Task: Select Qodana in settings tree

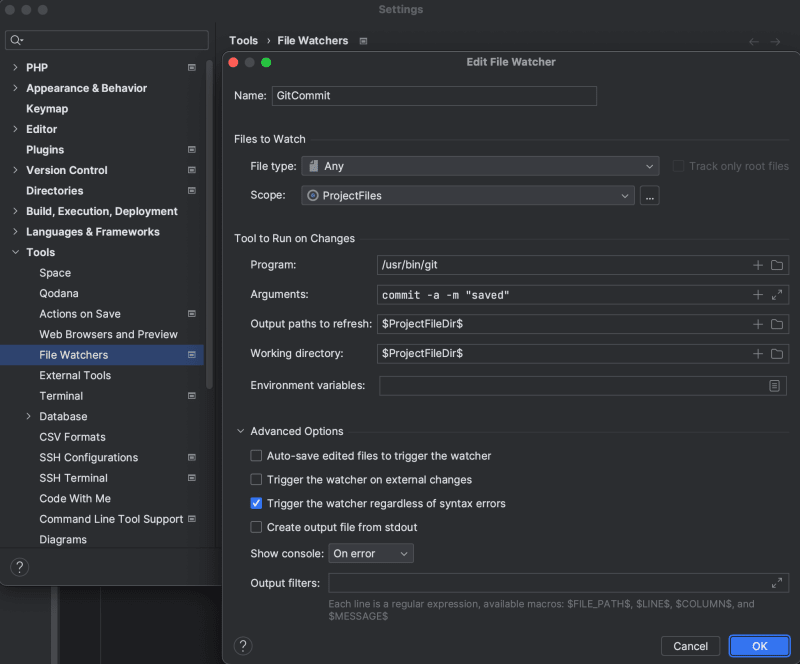Action: [59, 293]
